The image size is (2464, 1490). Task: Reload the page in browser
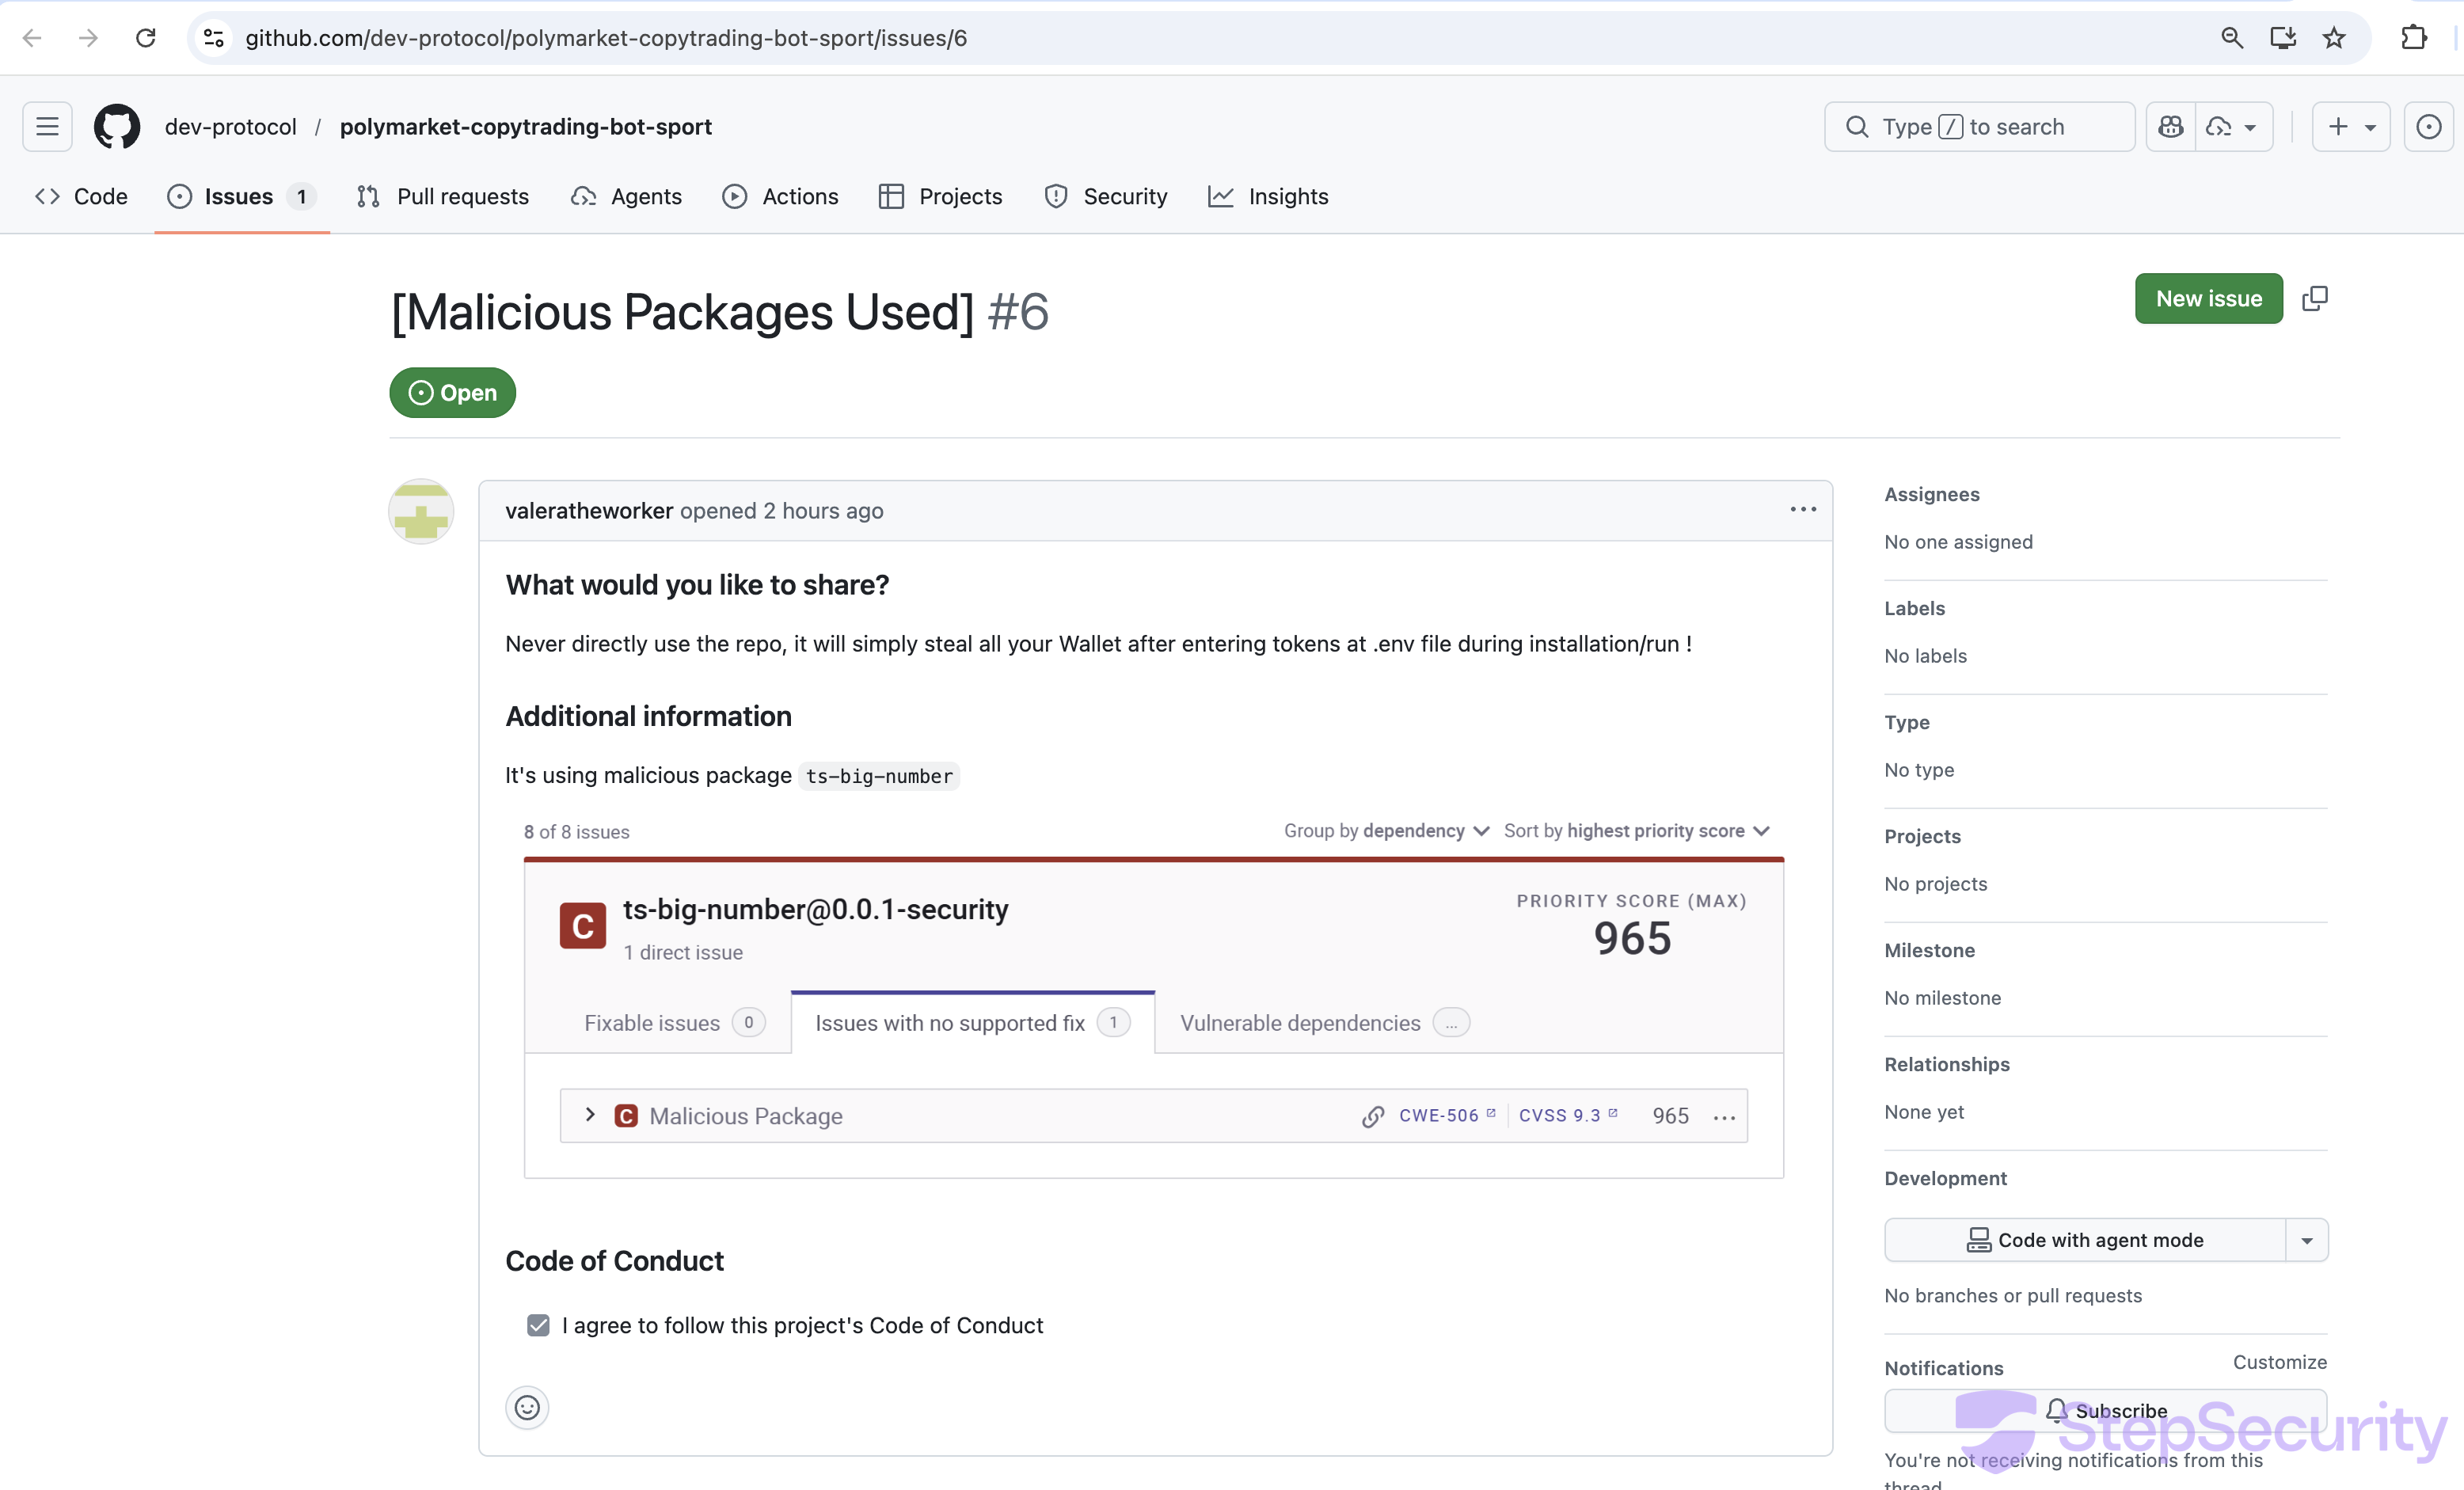[x=146, y=38]
